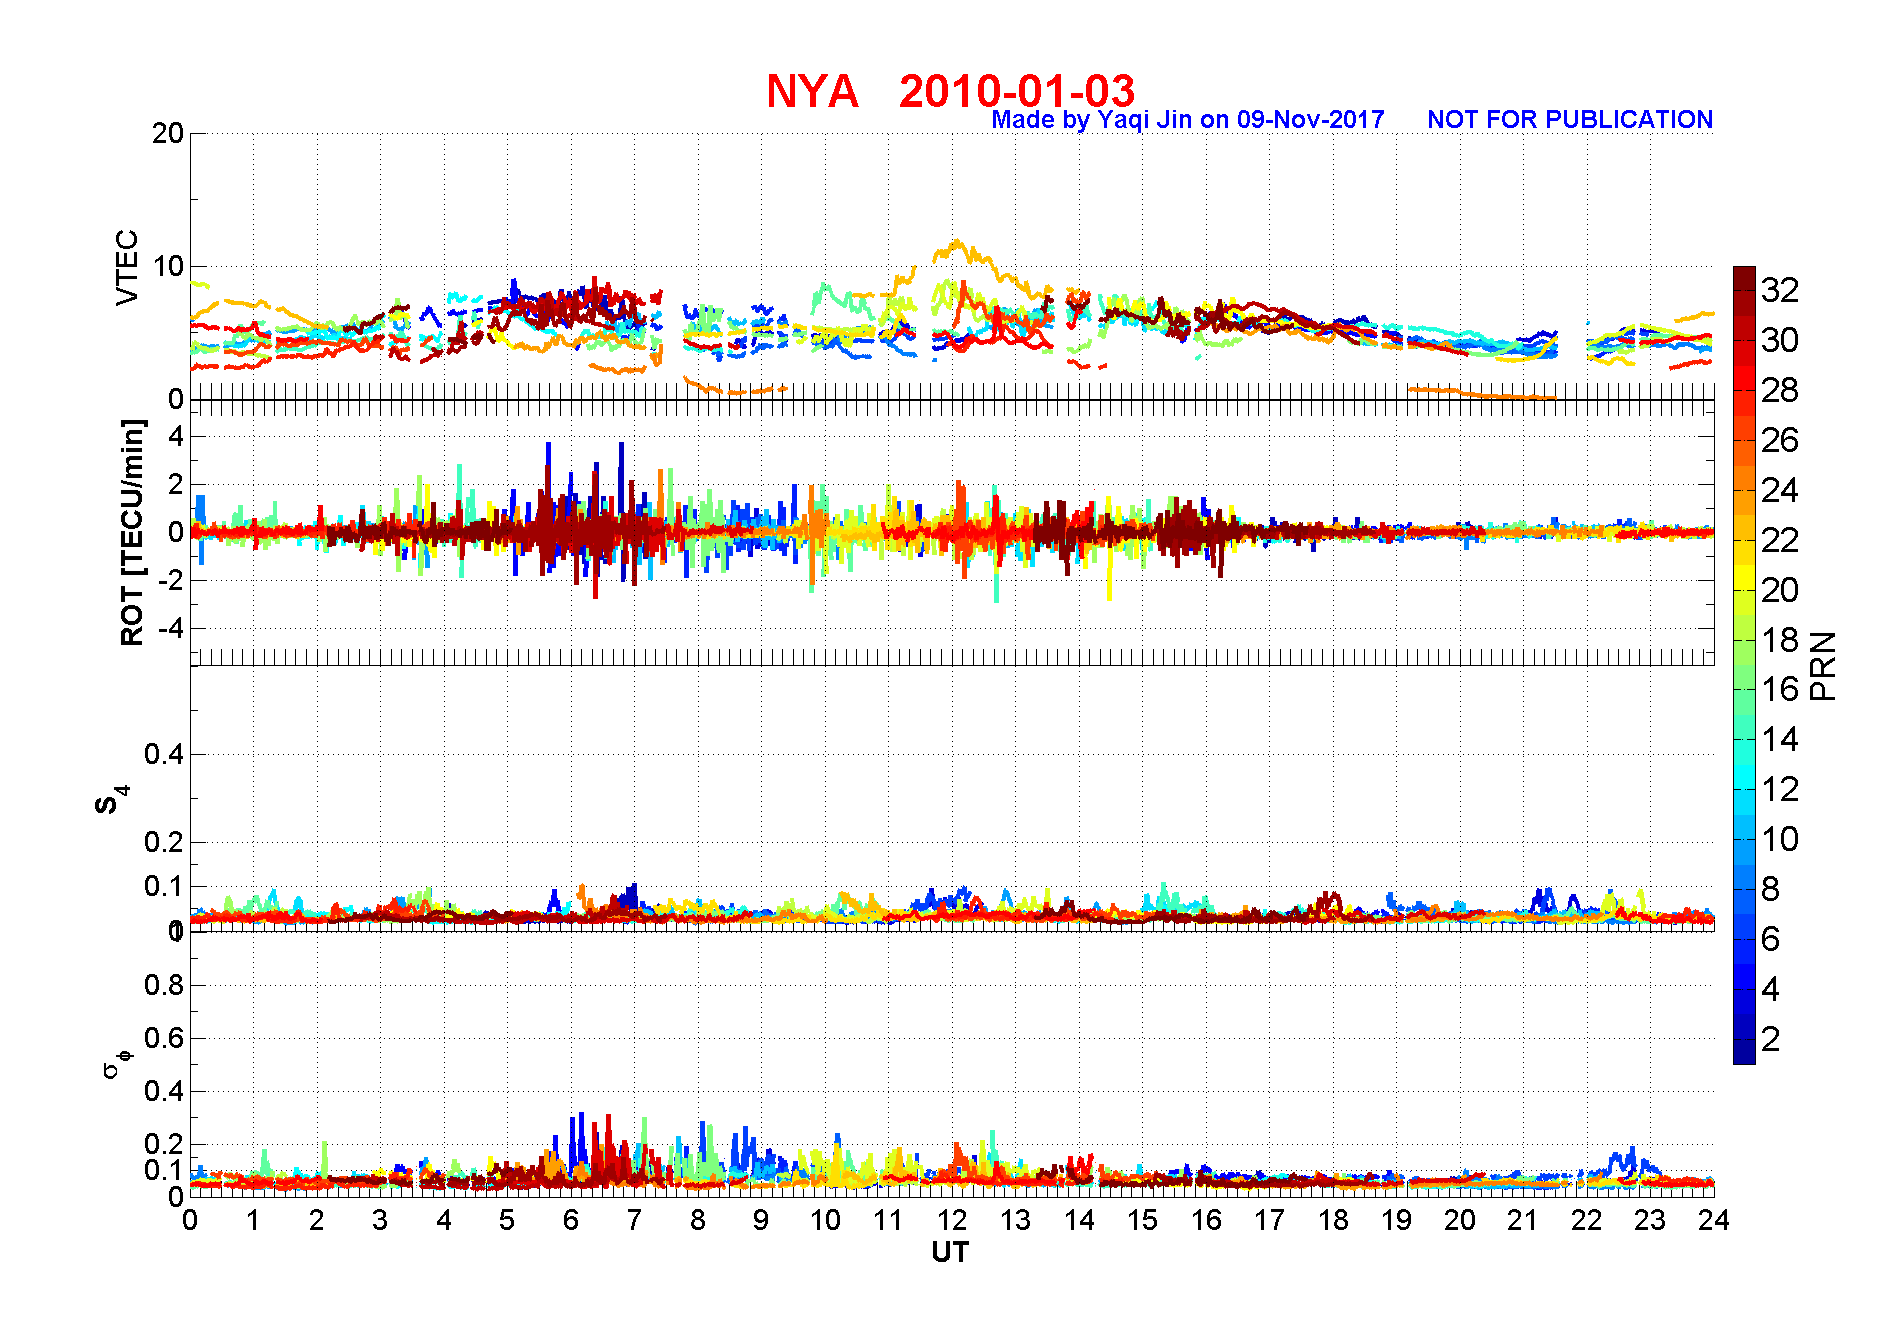
Task: Click the VTEC axis tick label '20'
Action: coord(168,133)
